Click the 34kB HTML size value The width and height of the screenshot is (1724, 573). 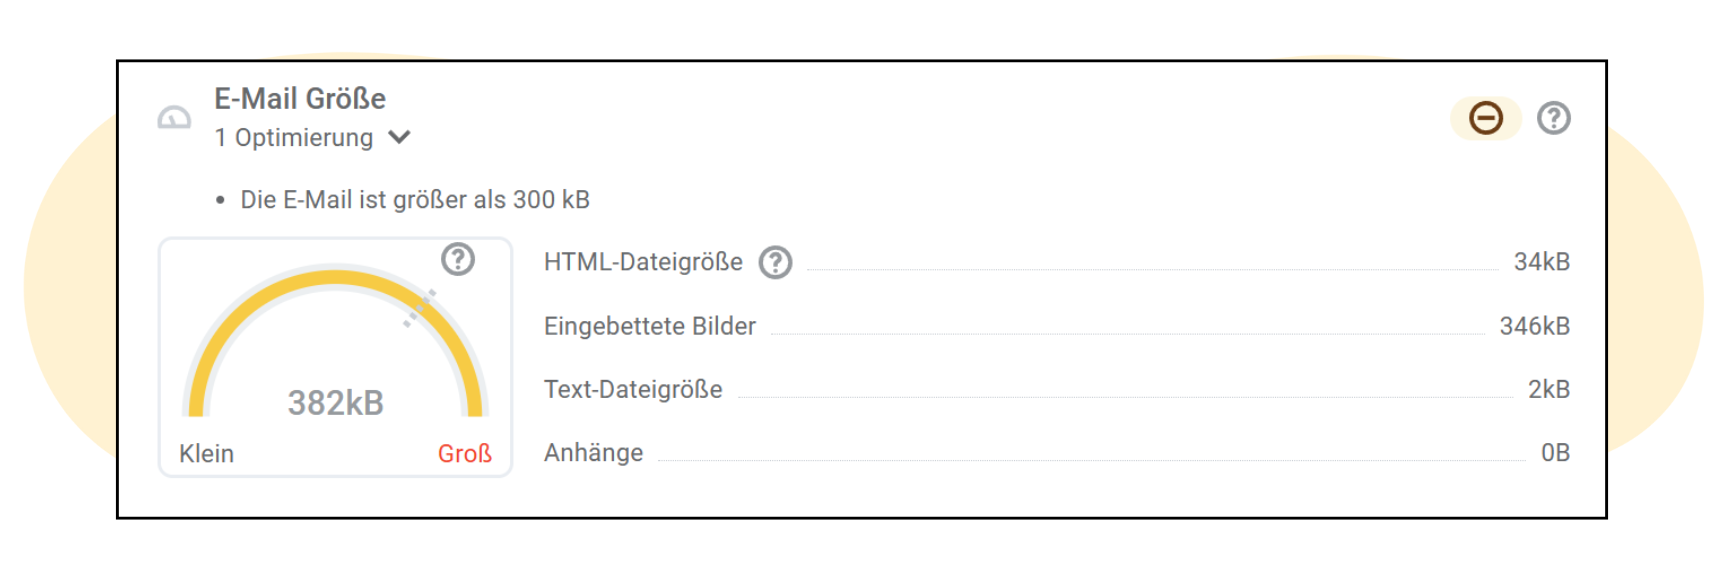pyautogui.click(x=1541, y=262)
